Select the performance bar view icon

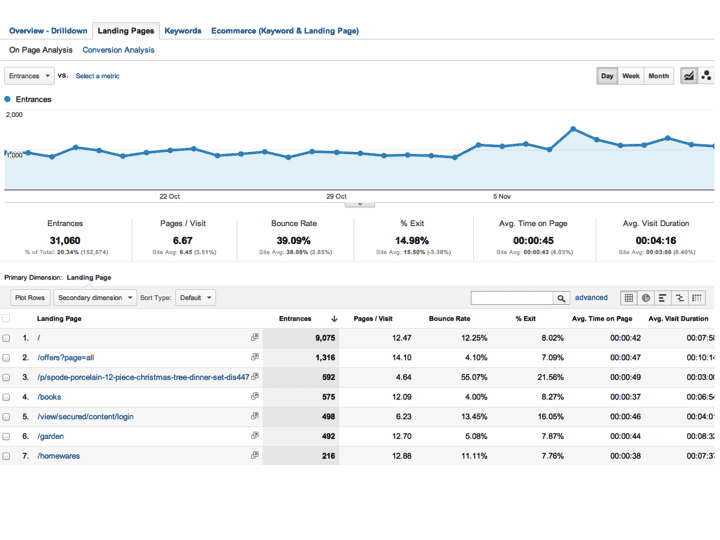pos(662,298)
